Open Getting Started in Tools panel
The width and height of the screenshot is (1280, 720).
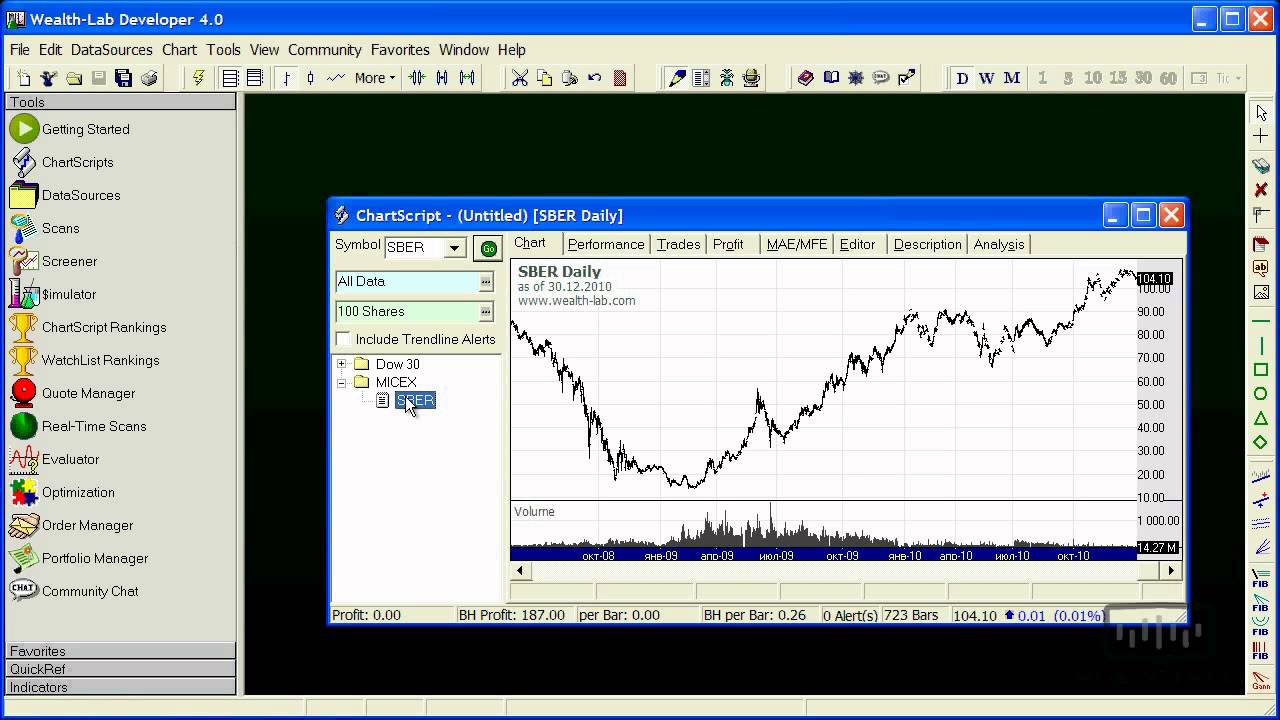click(70, 129)
